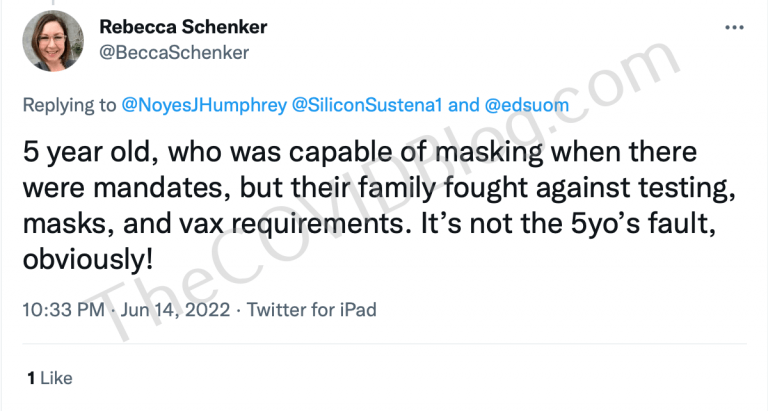
Task: Open the @edsuom mention
Action: (527, 105)
